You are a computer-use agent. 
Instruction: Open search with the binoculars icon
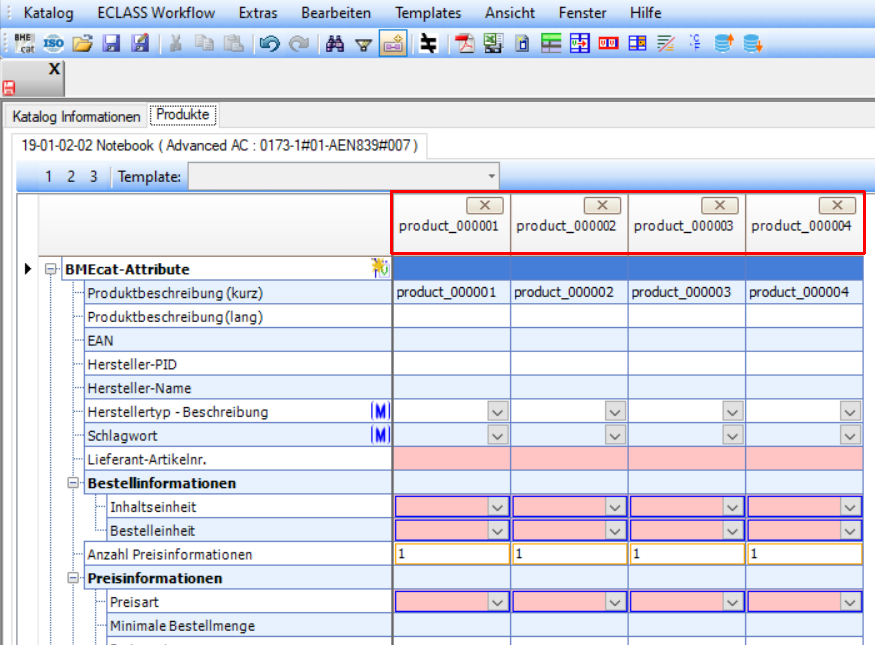[x=335, y=43]
